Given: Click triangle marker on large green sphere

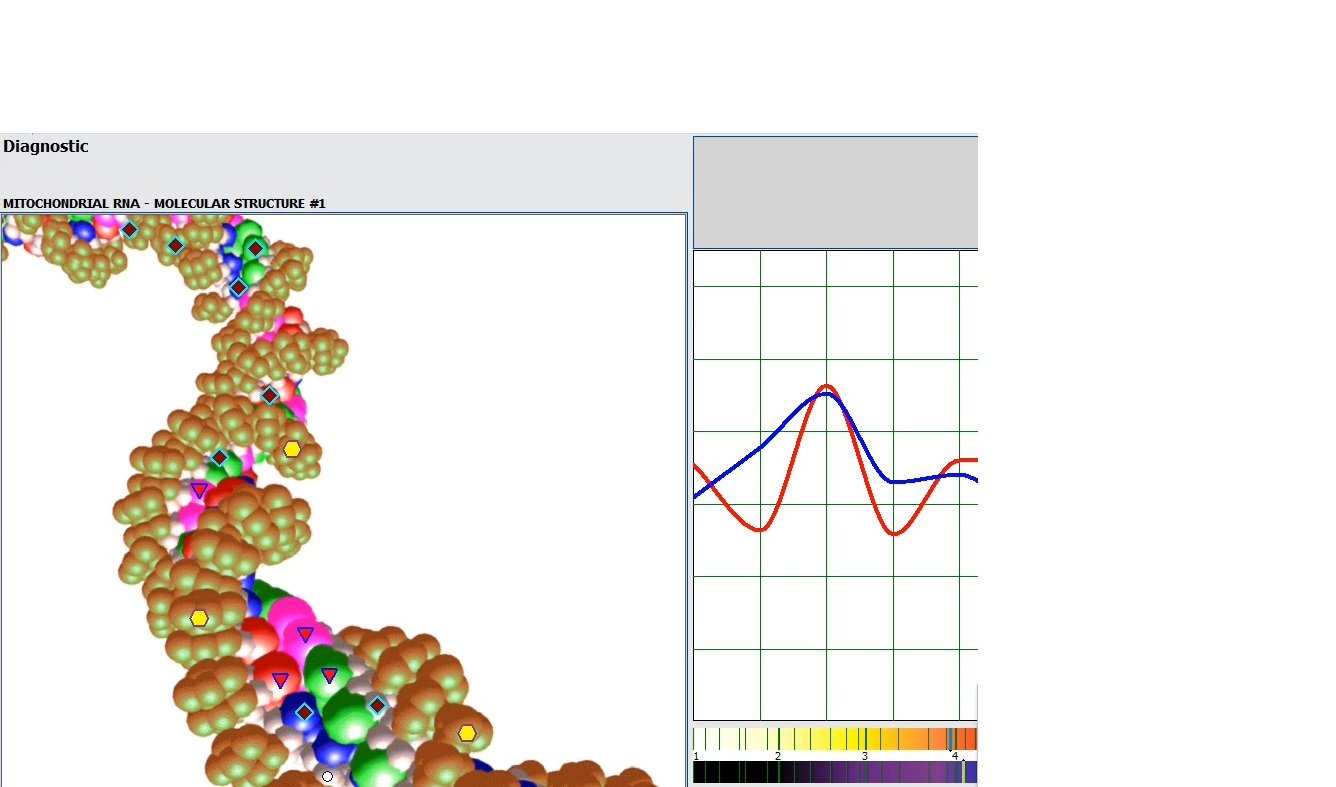Looking at the screenshot, I should (329, 676).
